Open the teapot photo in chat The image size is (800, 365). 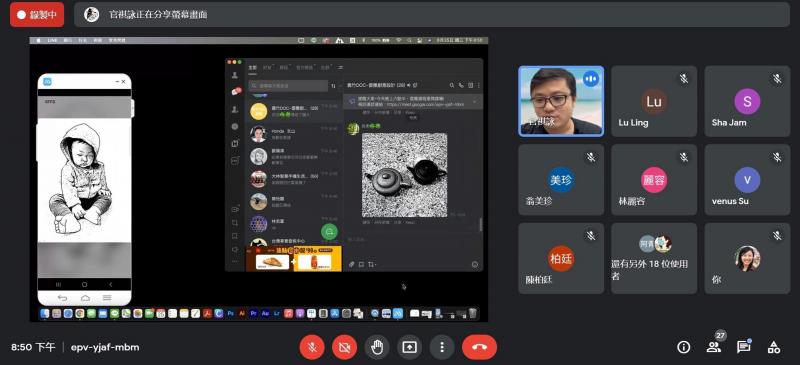pos(405,175)
